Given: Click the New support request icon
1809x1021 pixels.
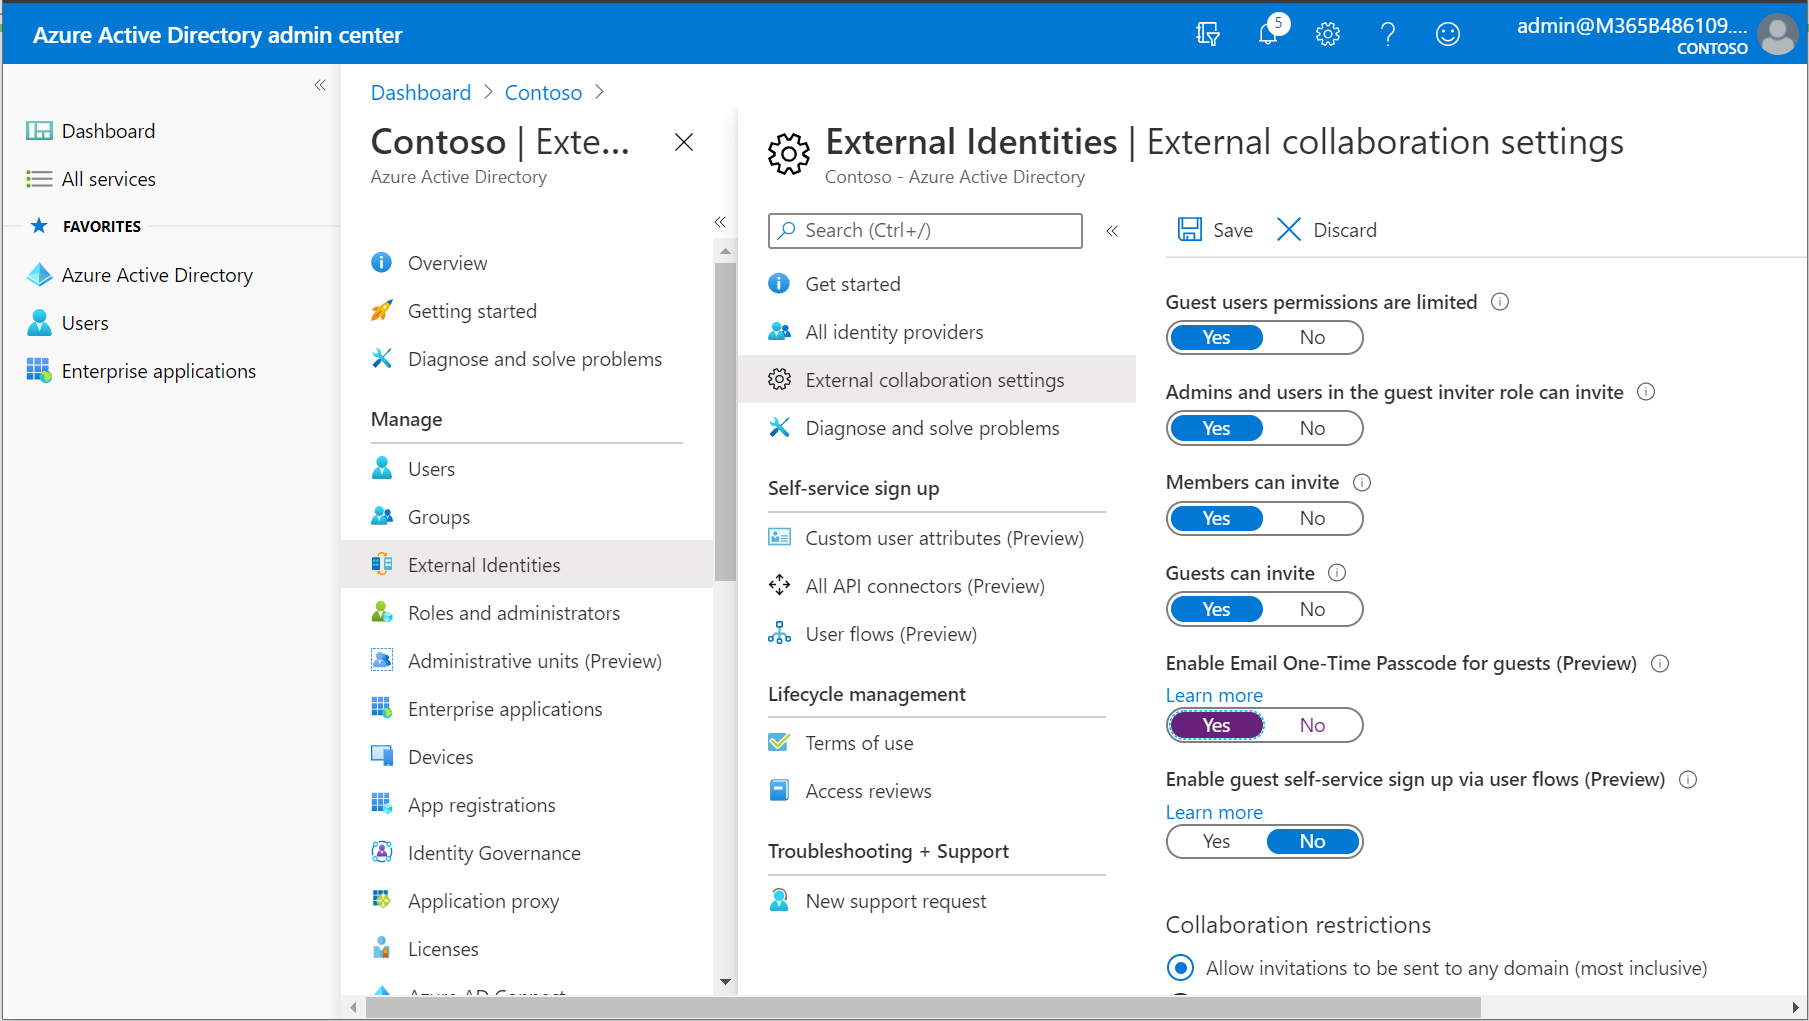Looking at the screenshot, I should (x=779, y=901).
